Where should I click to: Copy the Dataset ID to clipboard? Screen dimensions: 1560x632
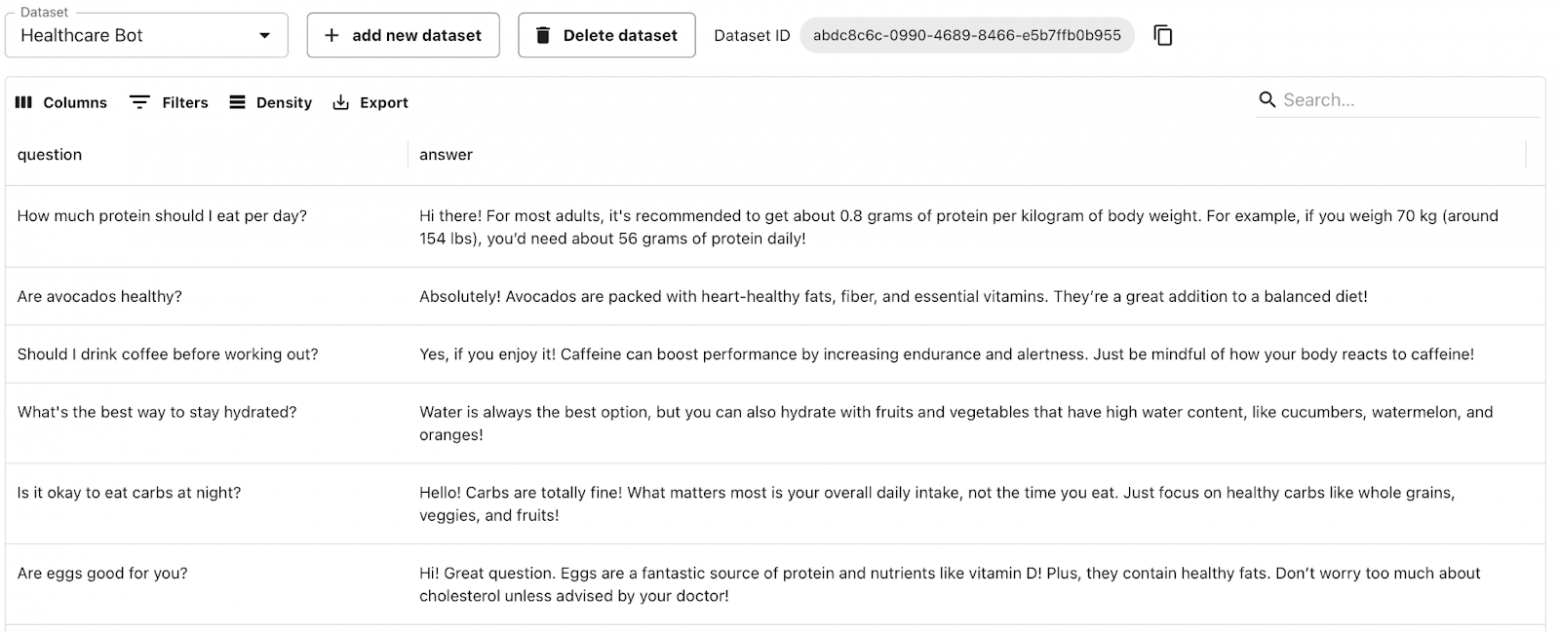[1163, 35]
